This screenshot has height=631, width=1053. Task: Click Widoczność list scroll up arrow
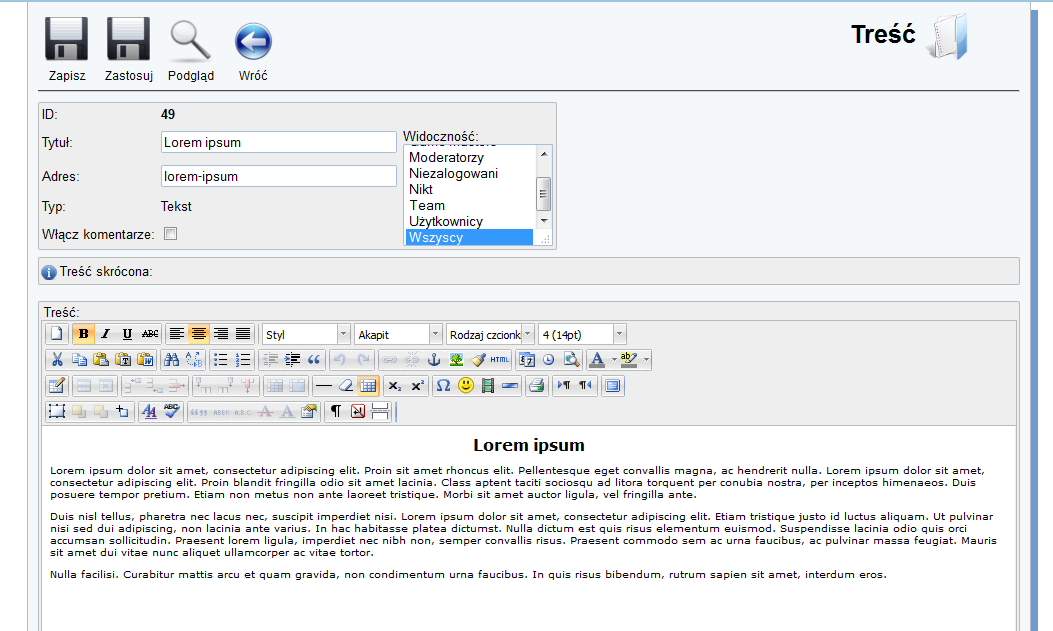click(x=544, y=154)
